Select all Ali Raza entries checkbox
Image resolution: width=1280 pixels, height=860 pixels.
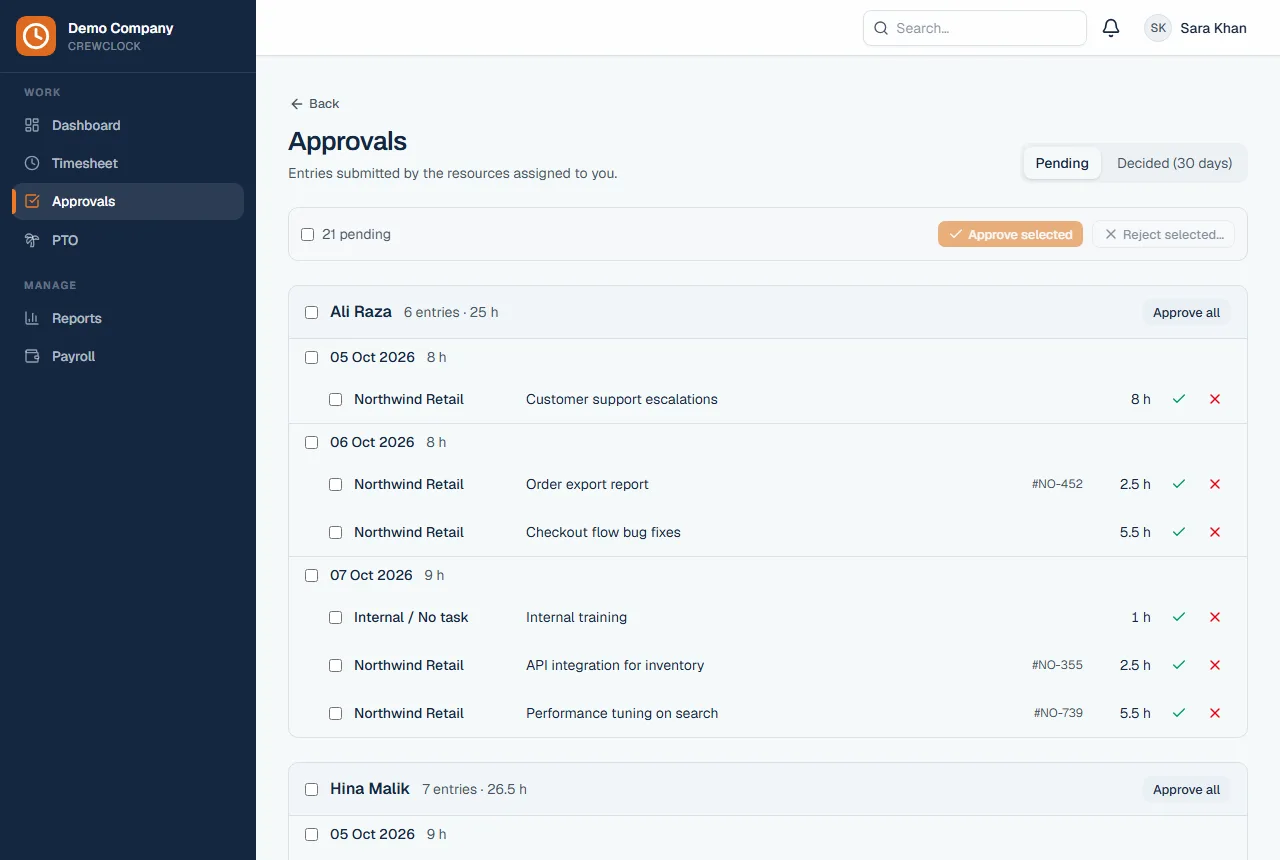312,313
